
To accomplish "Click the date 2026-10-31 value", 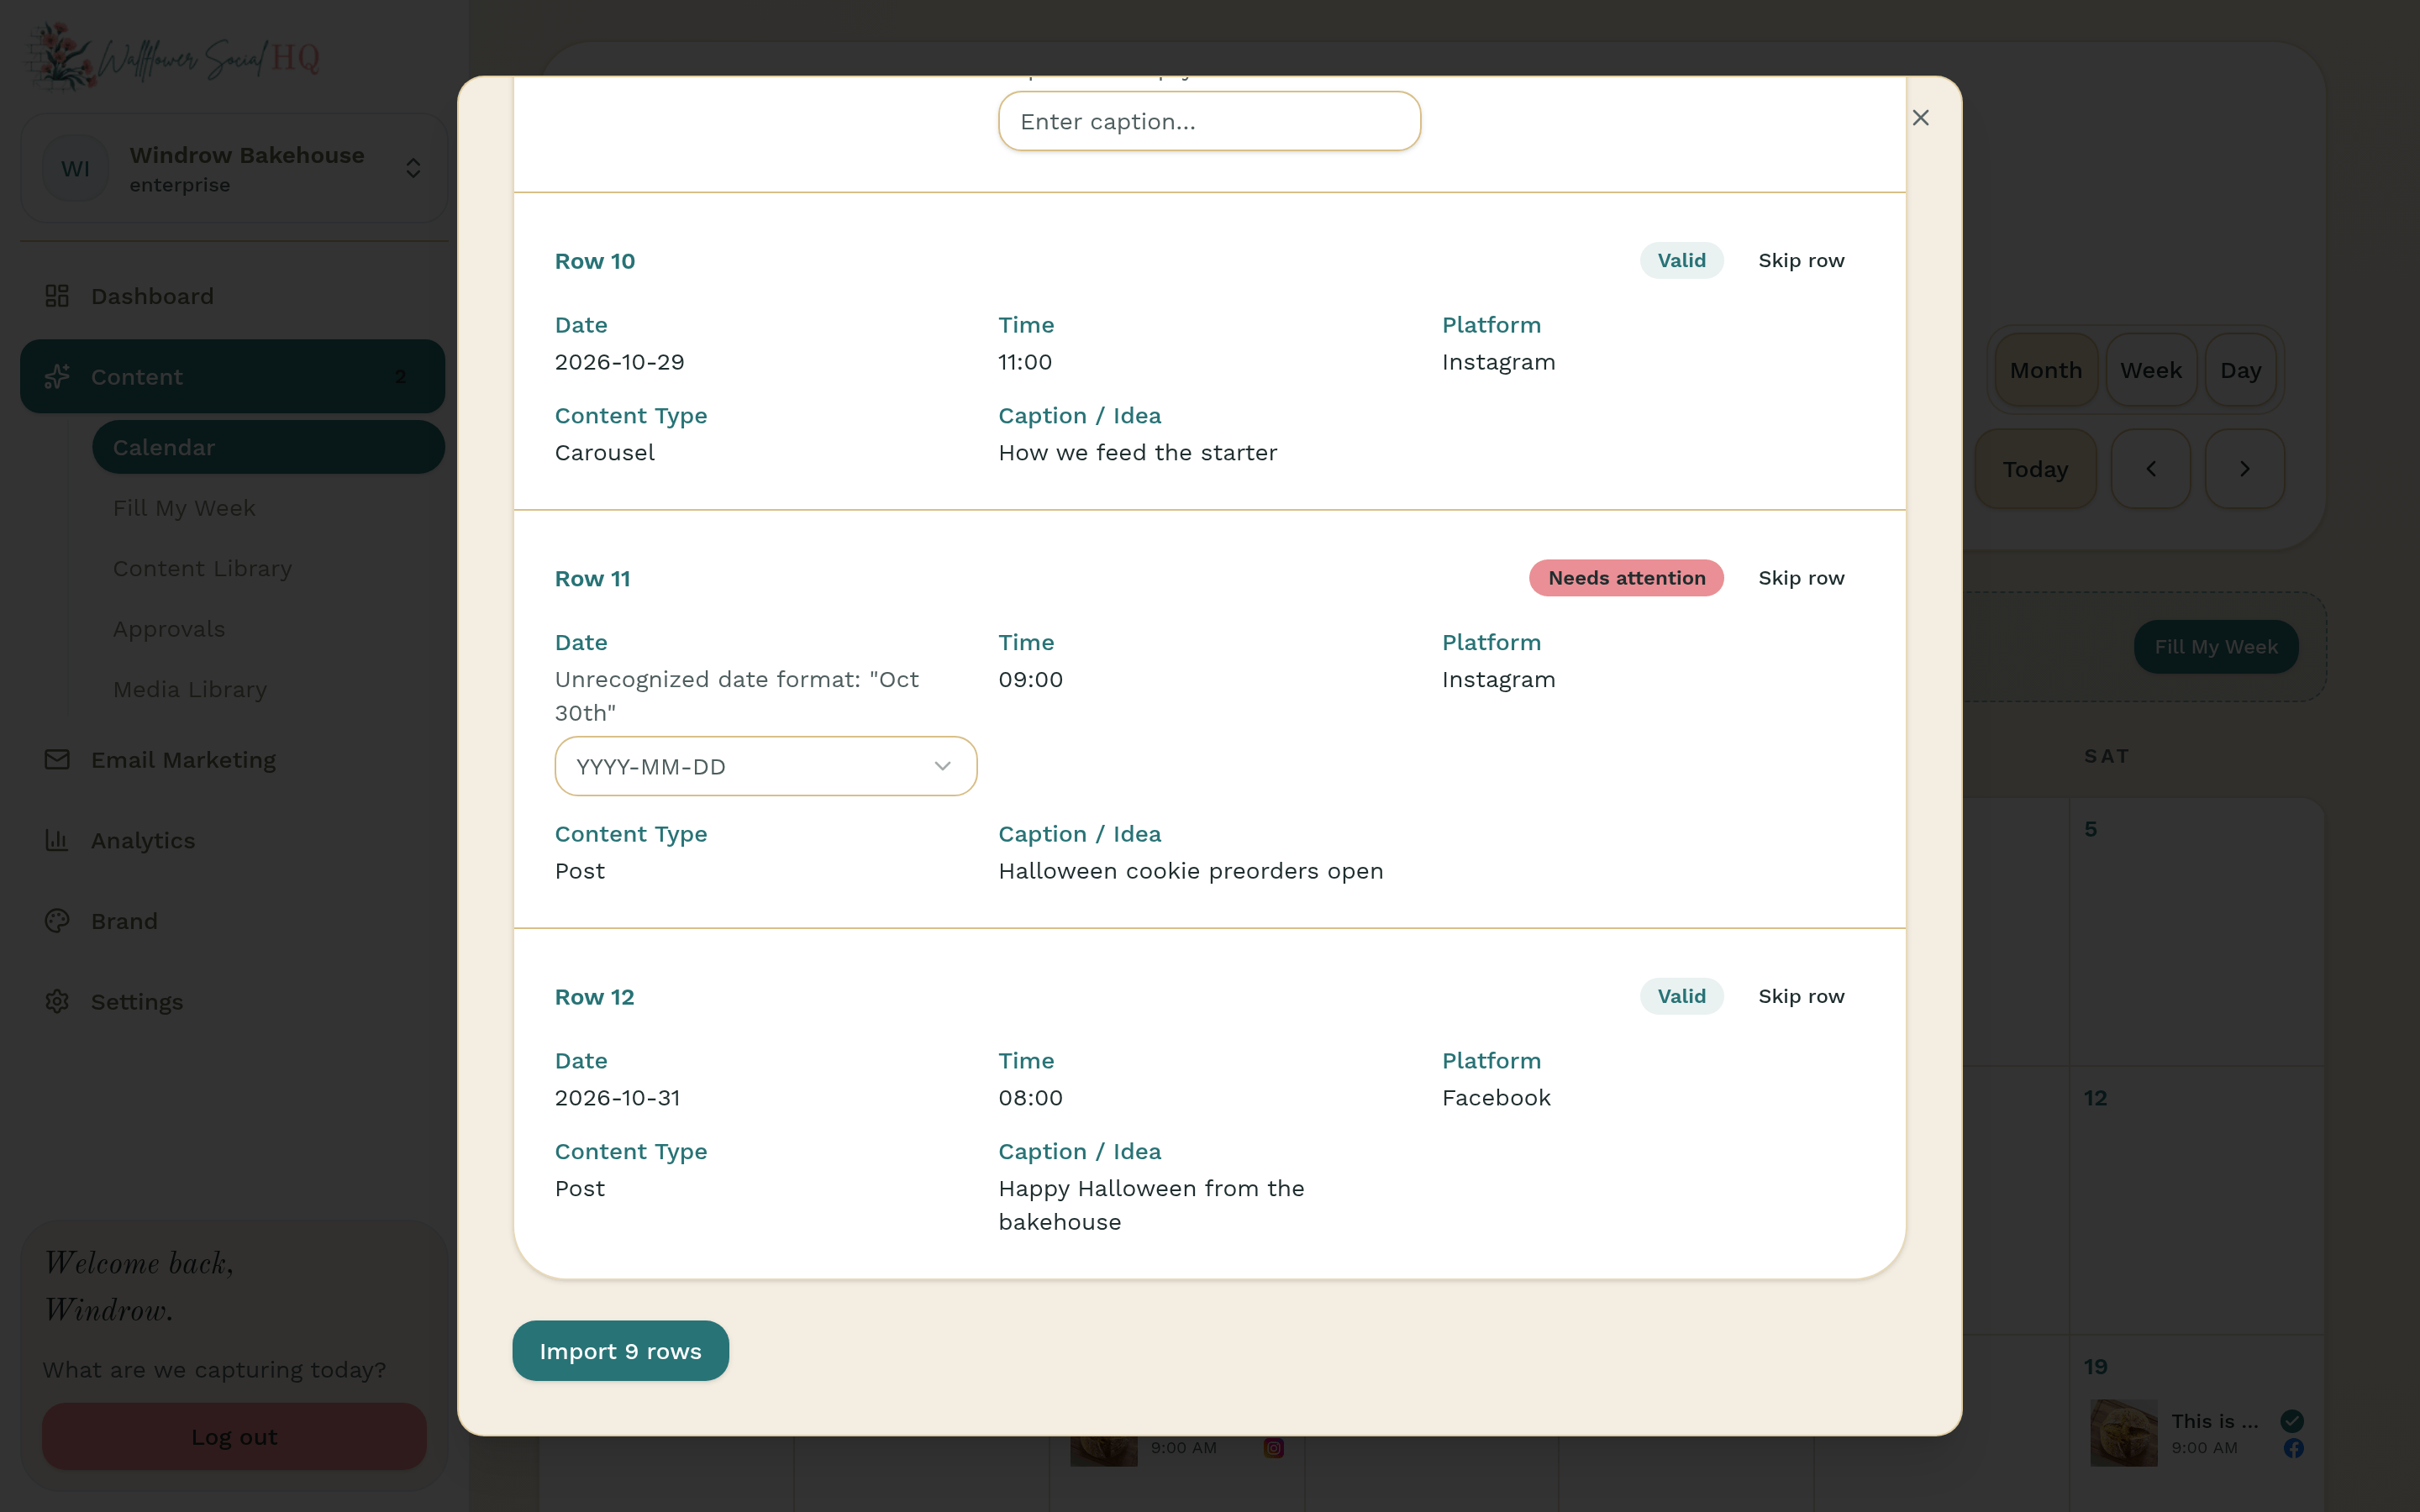I will (x=617, y=1098).
